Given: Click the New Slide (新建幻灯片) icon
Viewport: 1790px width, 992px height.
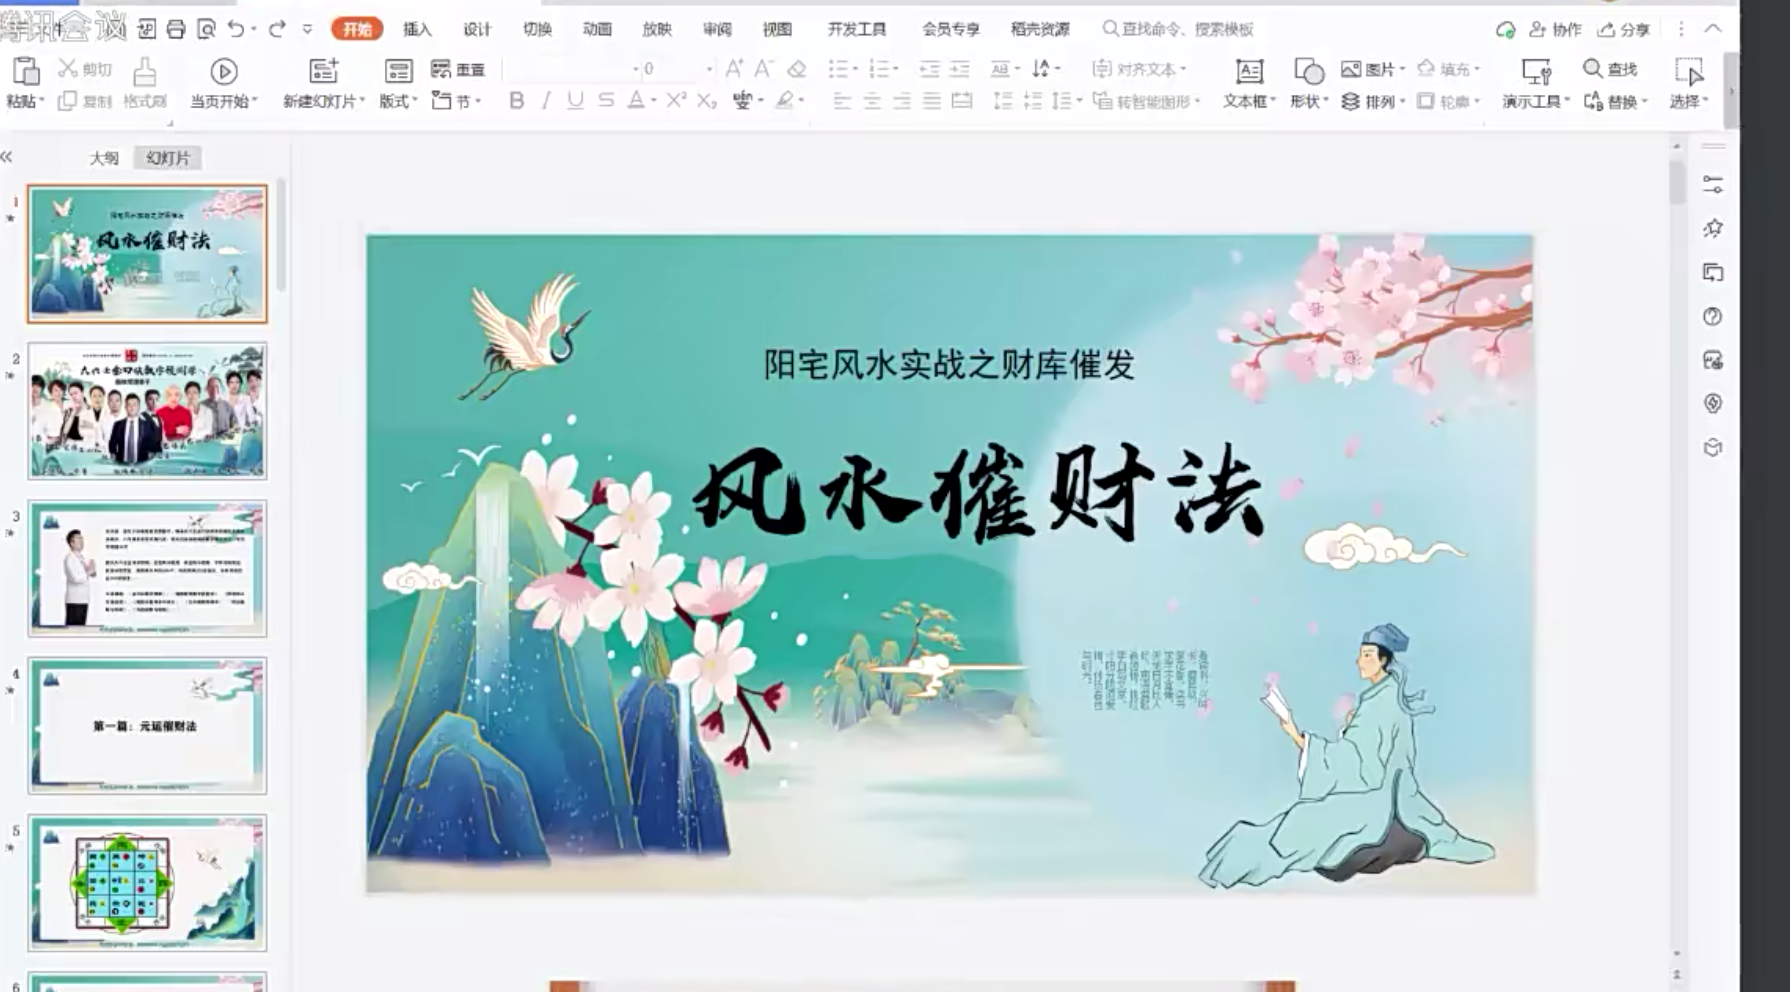Looking at the screenshot, I should (x=322, y=72).
